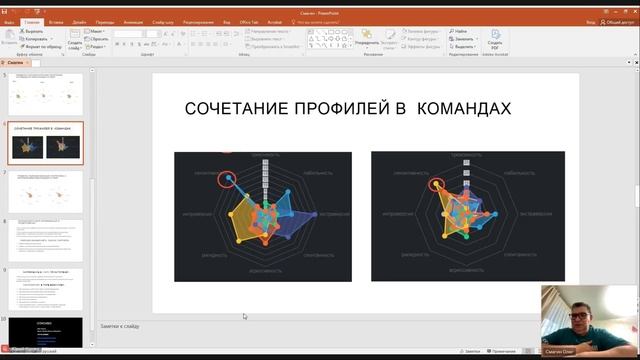Close the Смагин document tab
This screenshot has height=360, width=640.
(x=27, y=62)
